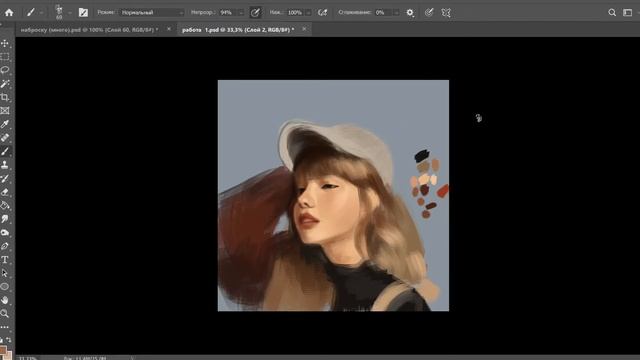Select the Smudge tool
This screenshot has height=360, width=640.
(x=5, y=219)
